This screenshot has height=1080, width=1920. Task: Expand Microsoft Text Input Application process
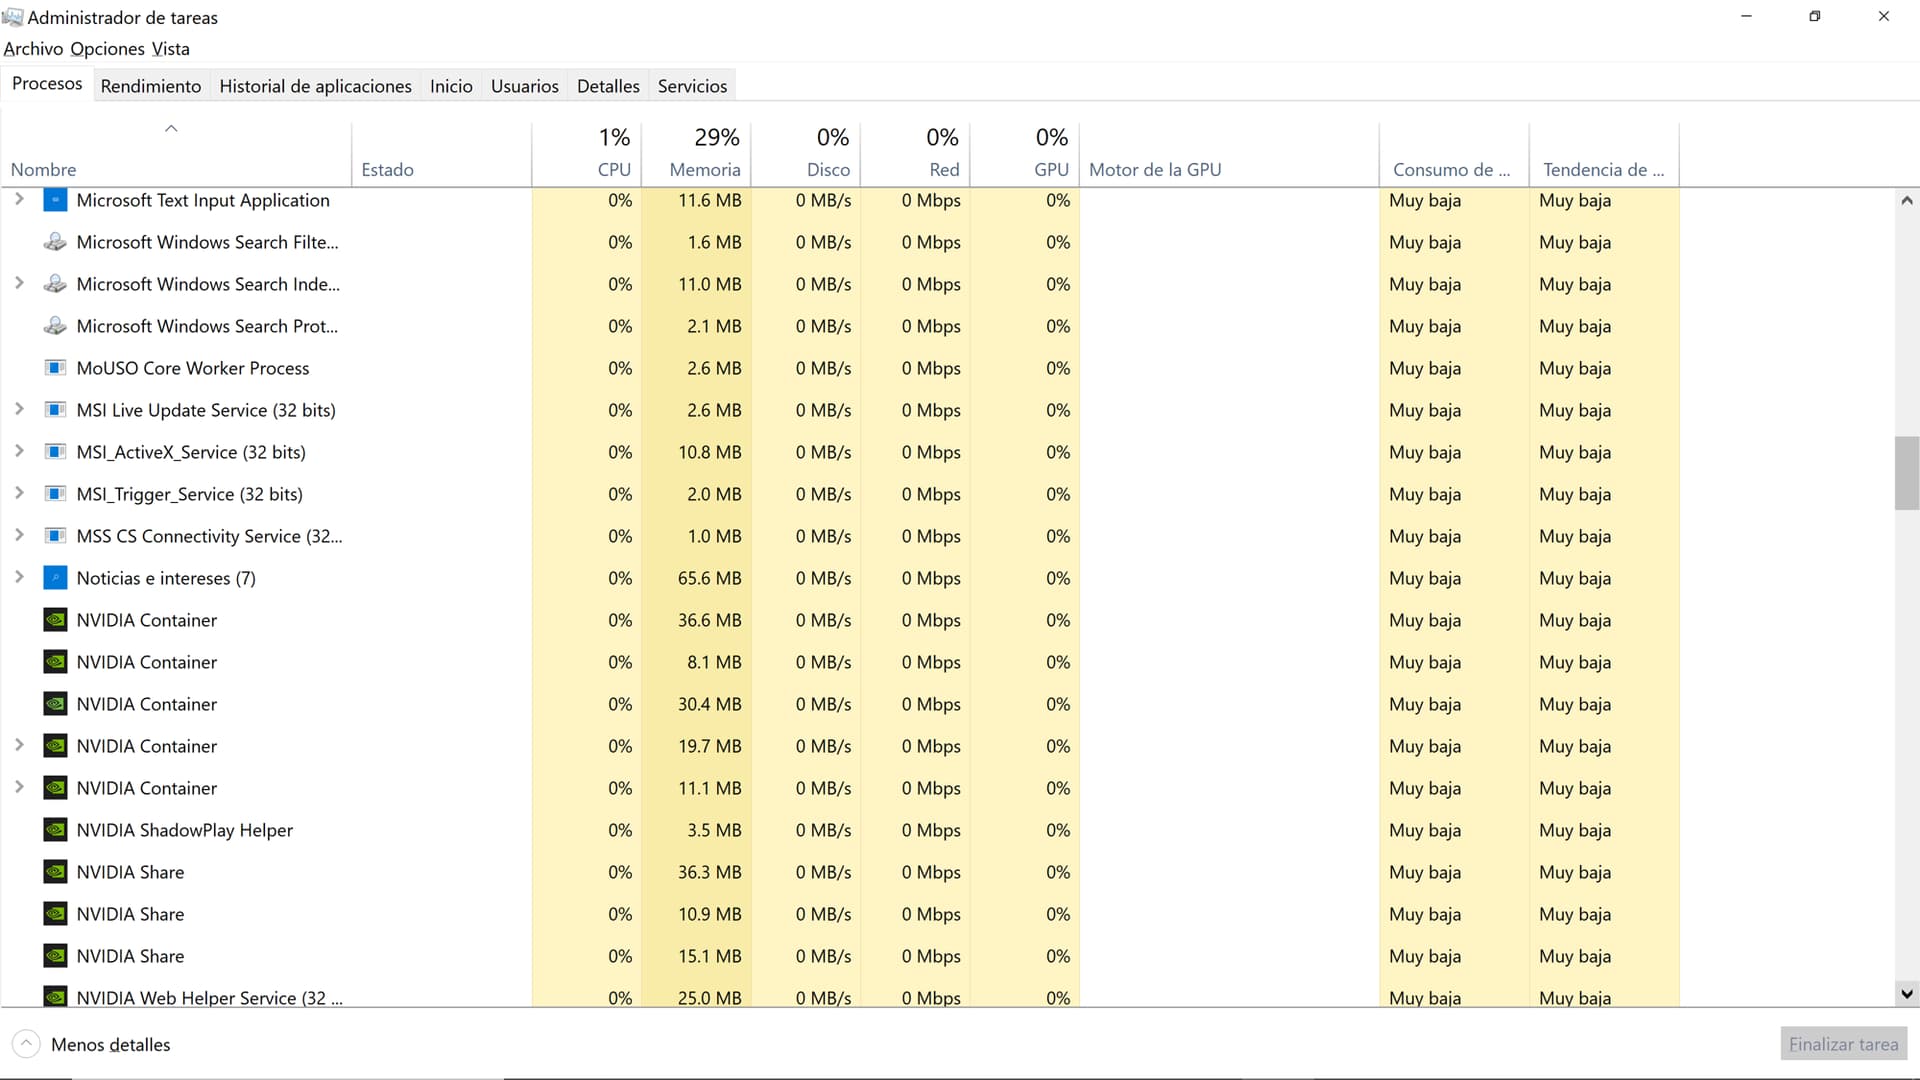coord(19,200)
